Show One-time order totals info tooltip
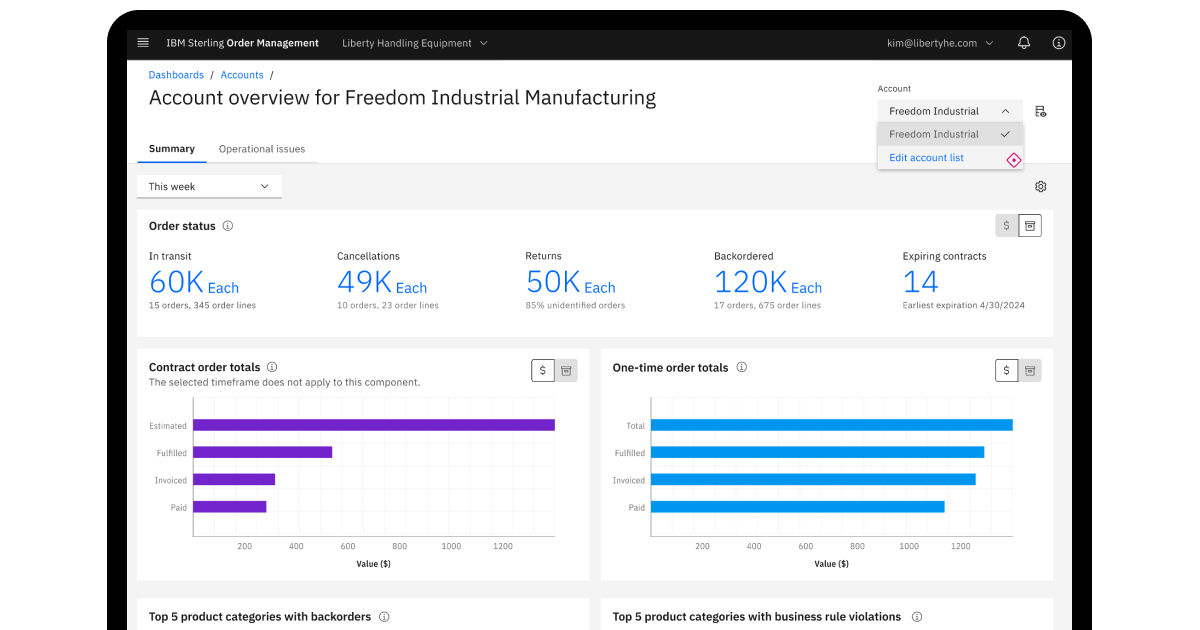 pyautogui.click(x=742, y=367)
